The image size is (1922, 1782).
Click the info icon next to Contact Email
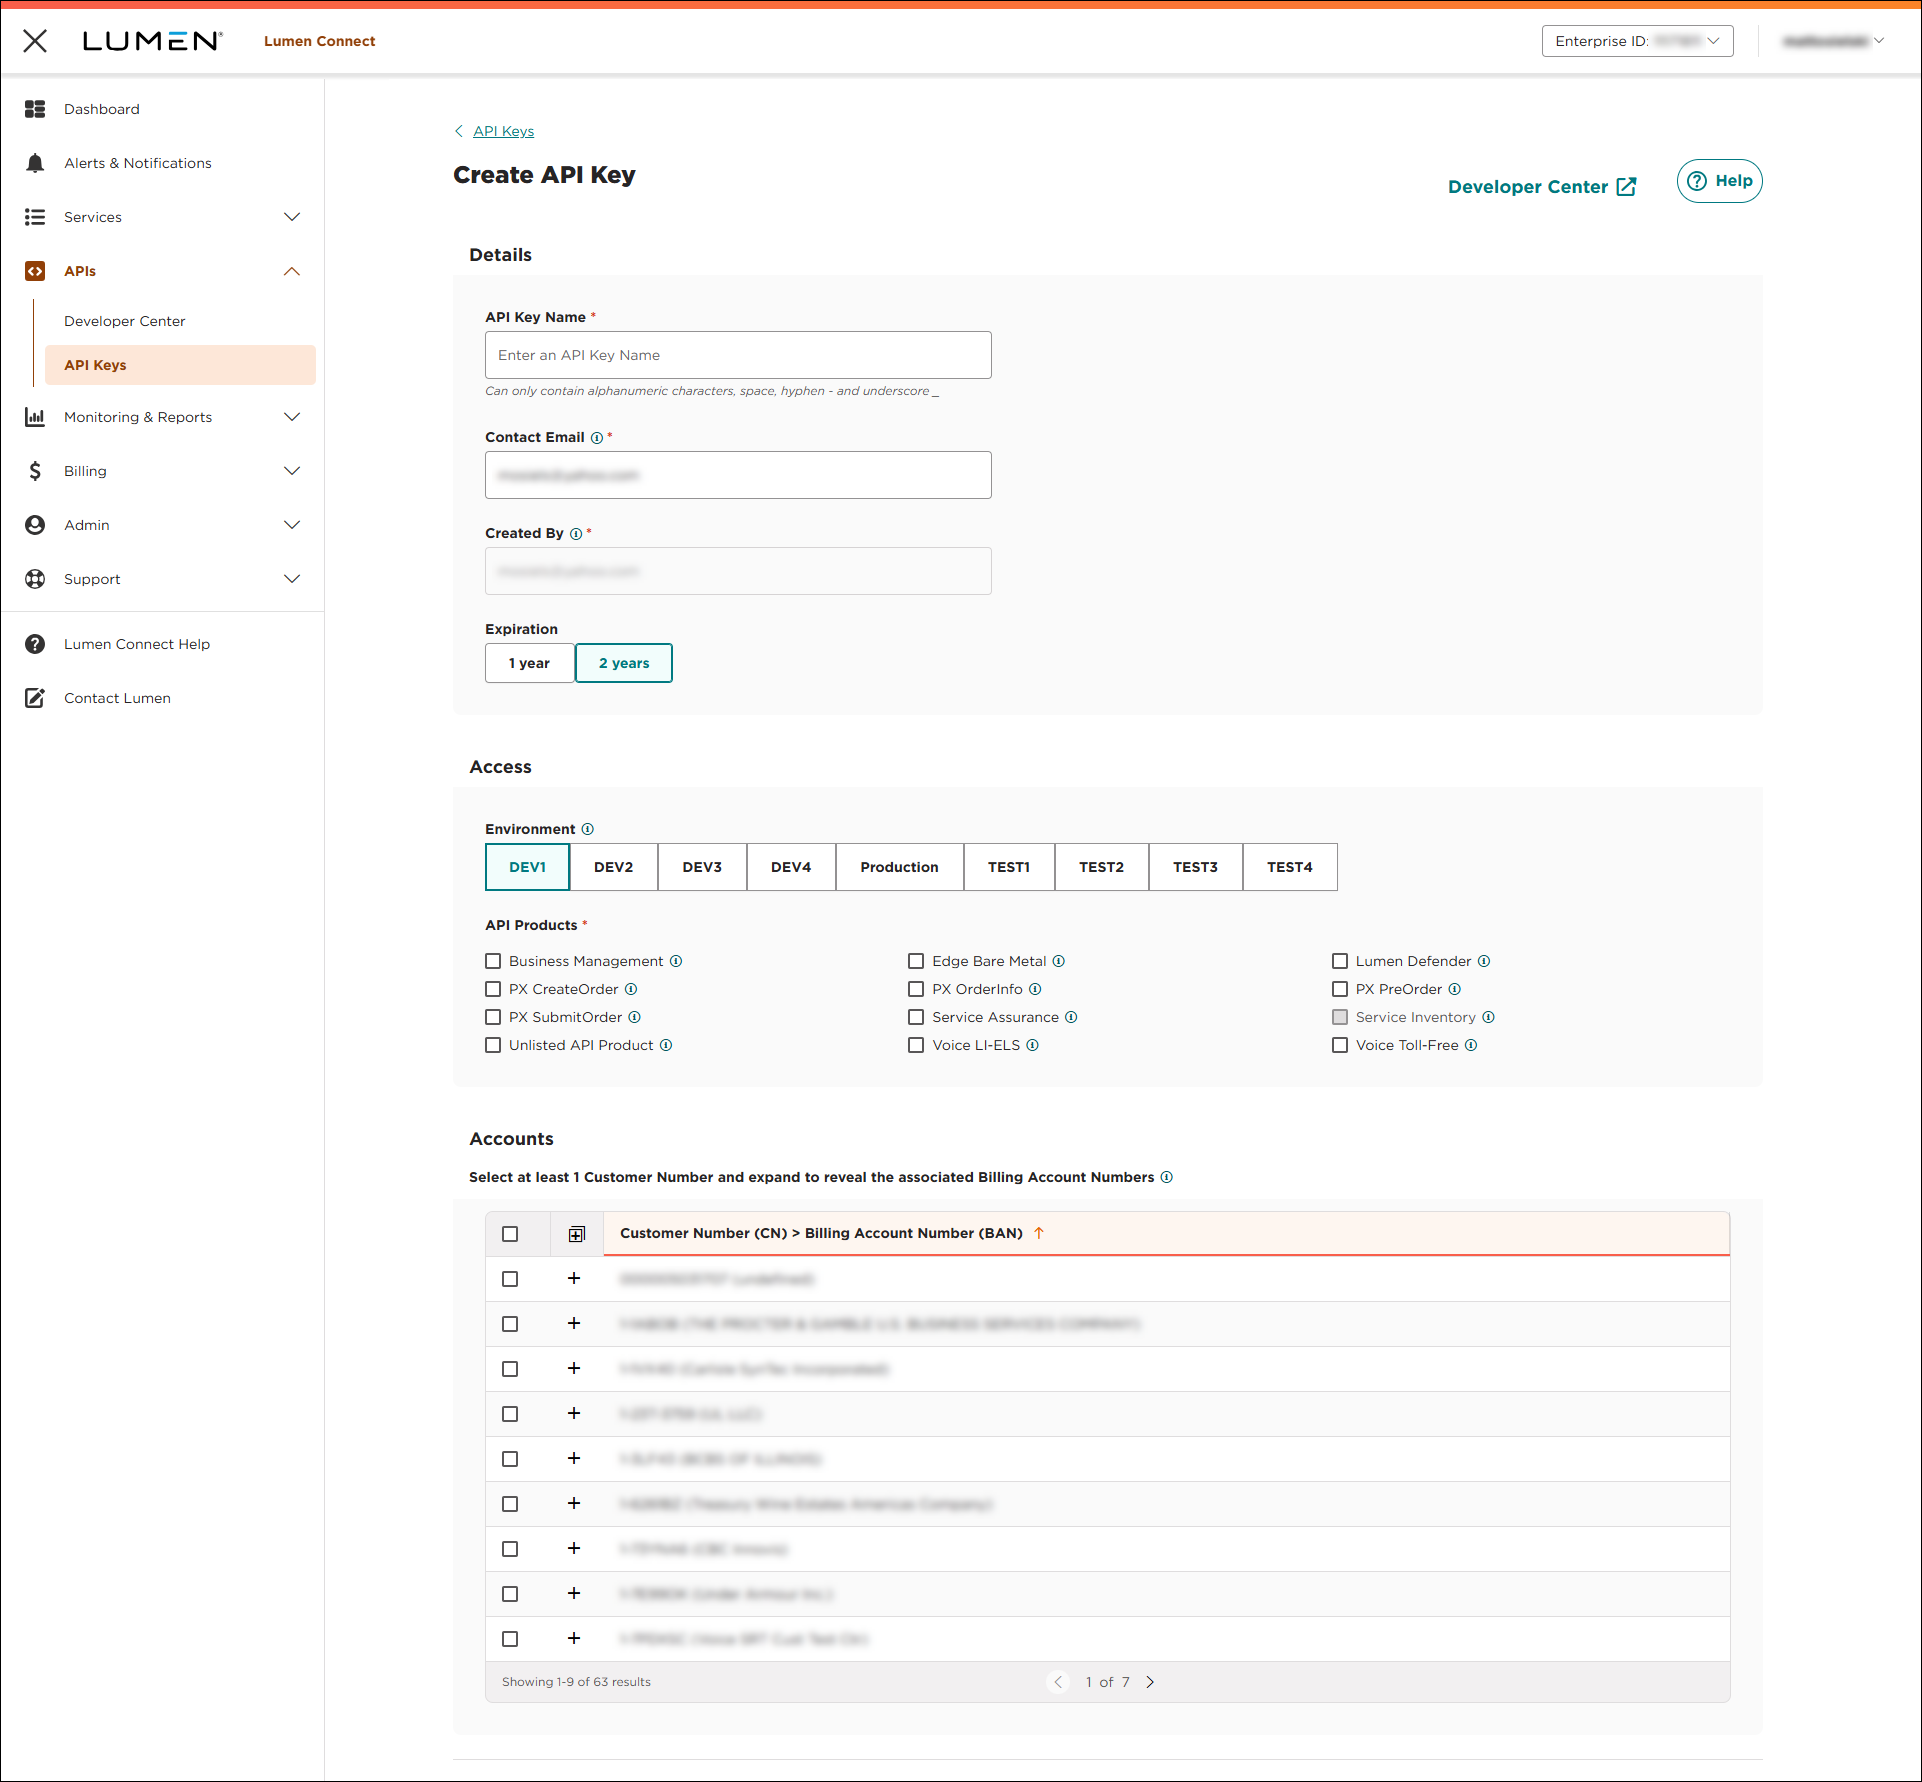click(597, 438)
